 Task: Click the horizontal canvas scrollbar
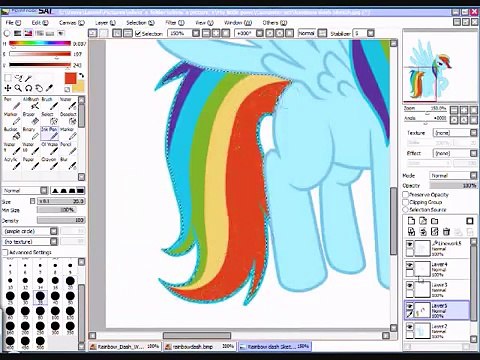(197, 335)
